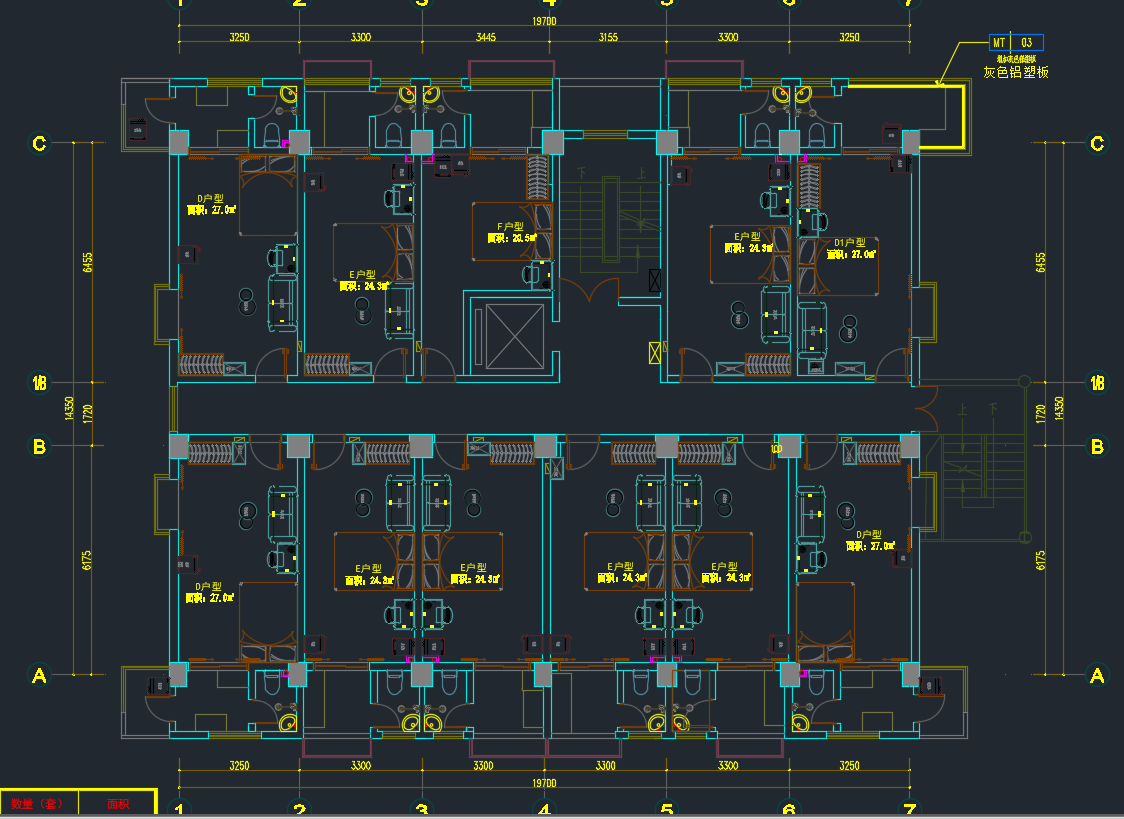Click the "MT" cell of the material tag
Viewport: 1124px width, 819px height.
point(999,43)
